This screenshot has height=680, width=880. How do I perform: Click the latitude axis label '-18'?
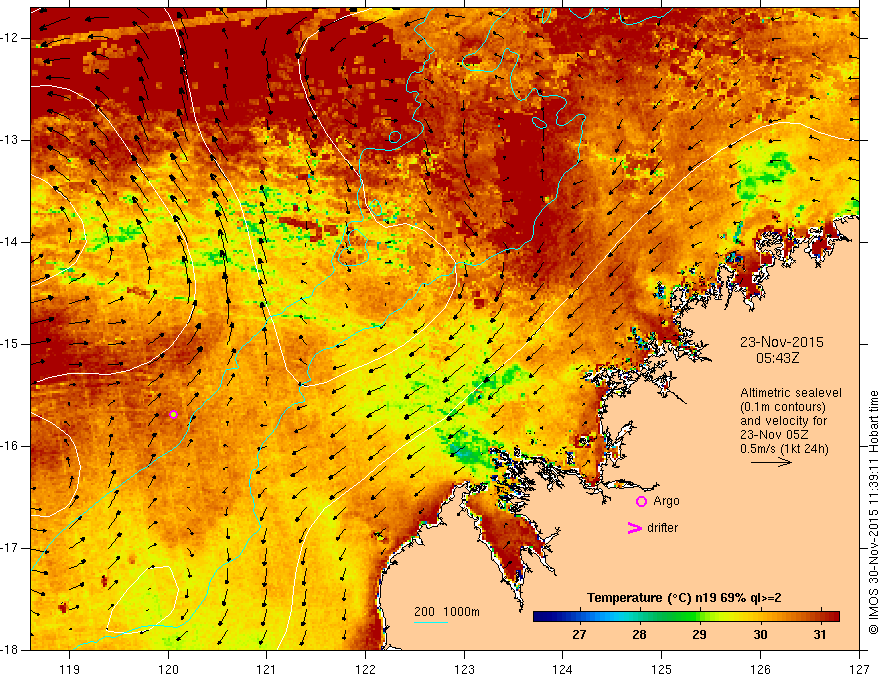[x=10, y=650]
